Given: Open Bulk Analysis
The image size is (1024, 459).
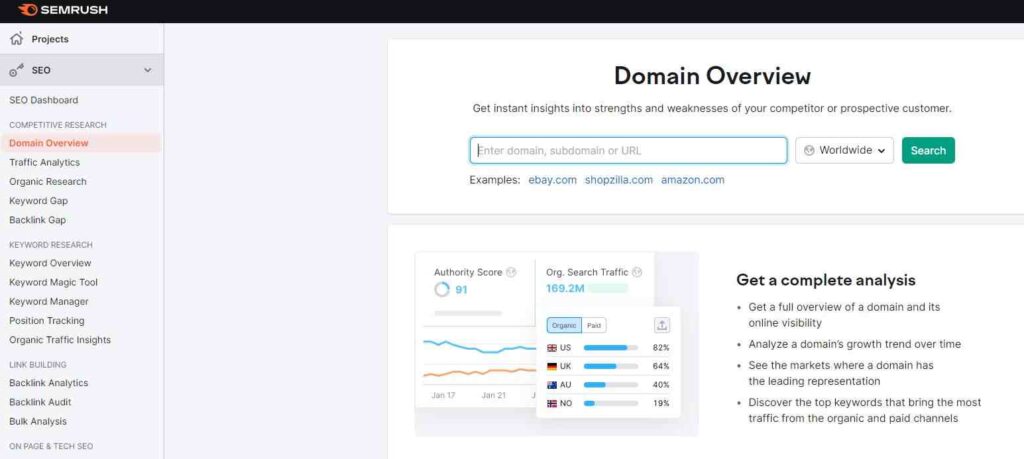Looking at the screenshot, I should click(x=38, y=421).
